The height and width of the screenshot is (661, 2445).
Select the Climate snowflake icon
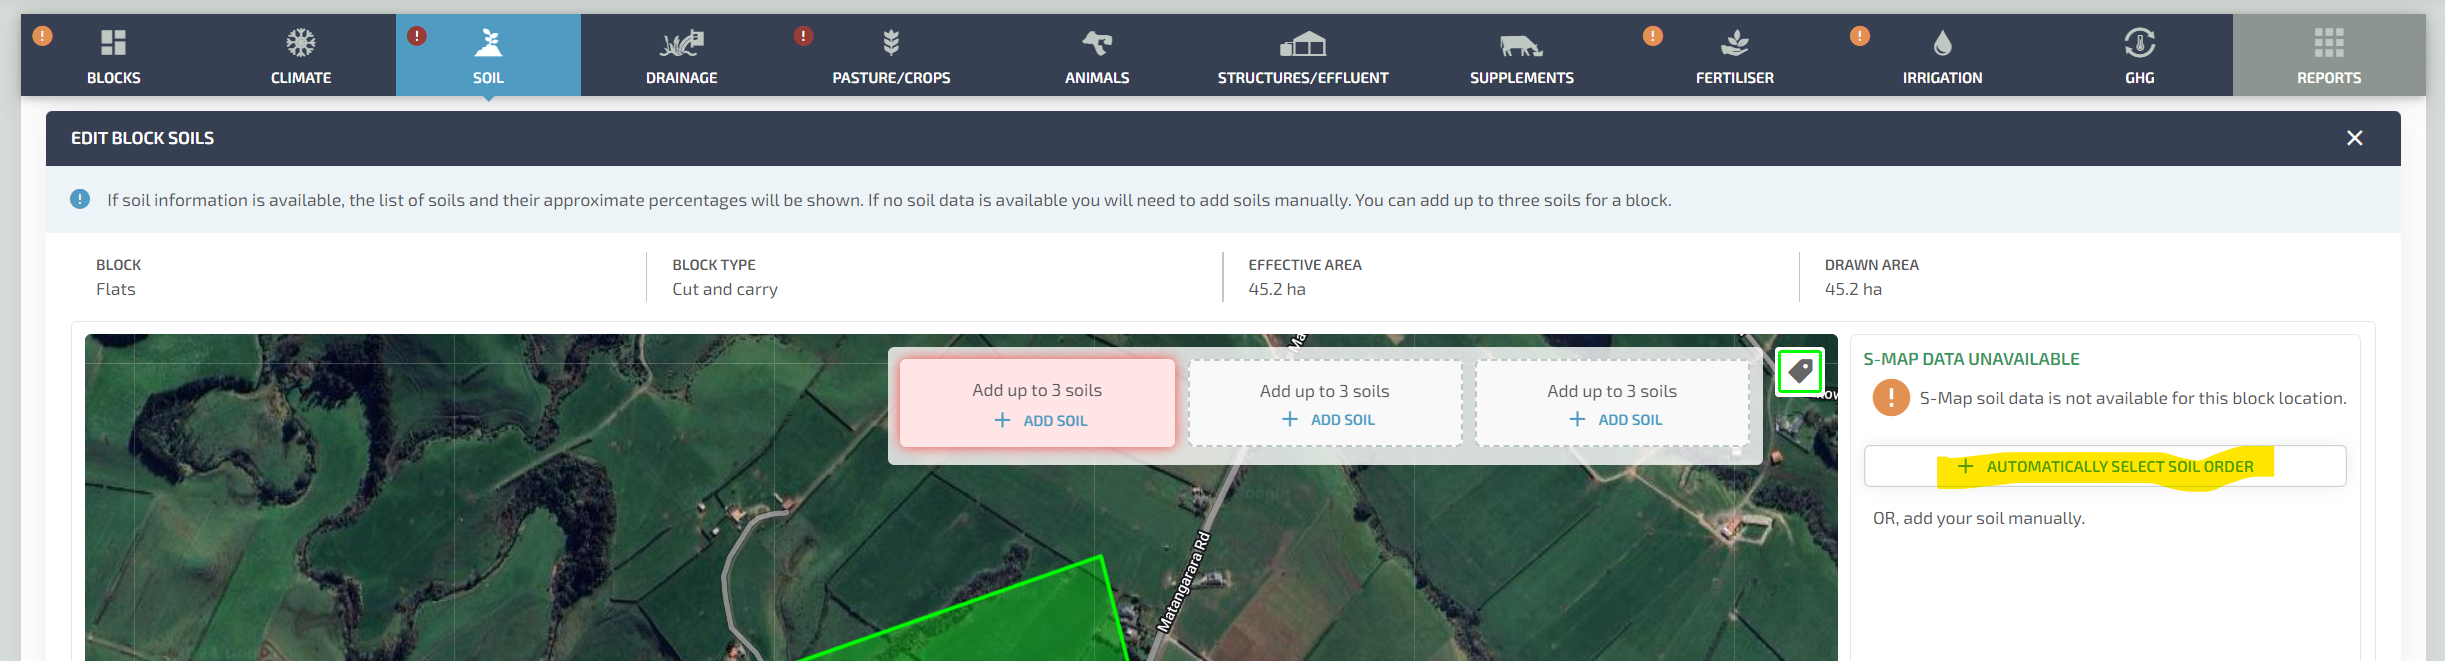(x=301, y=43)
